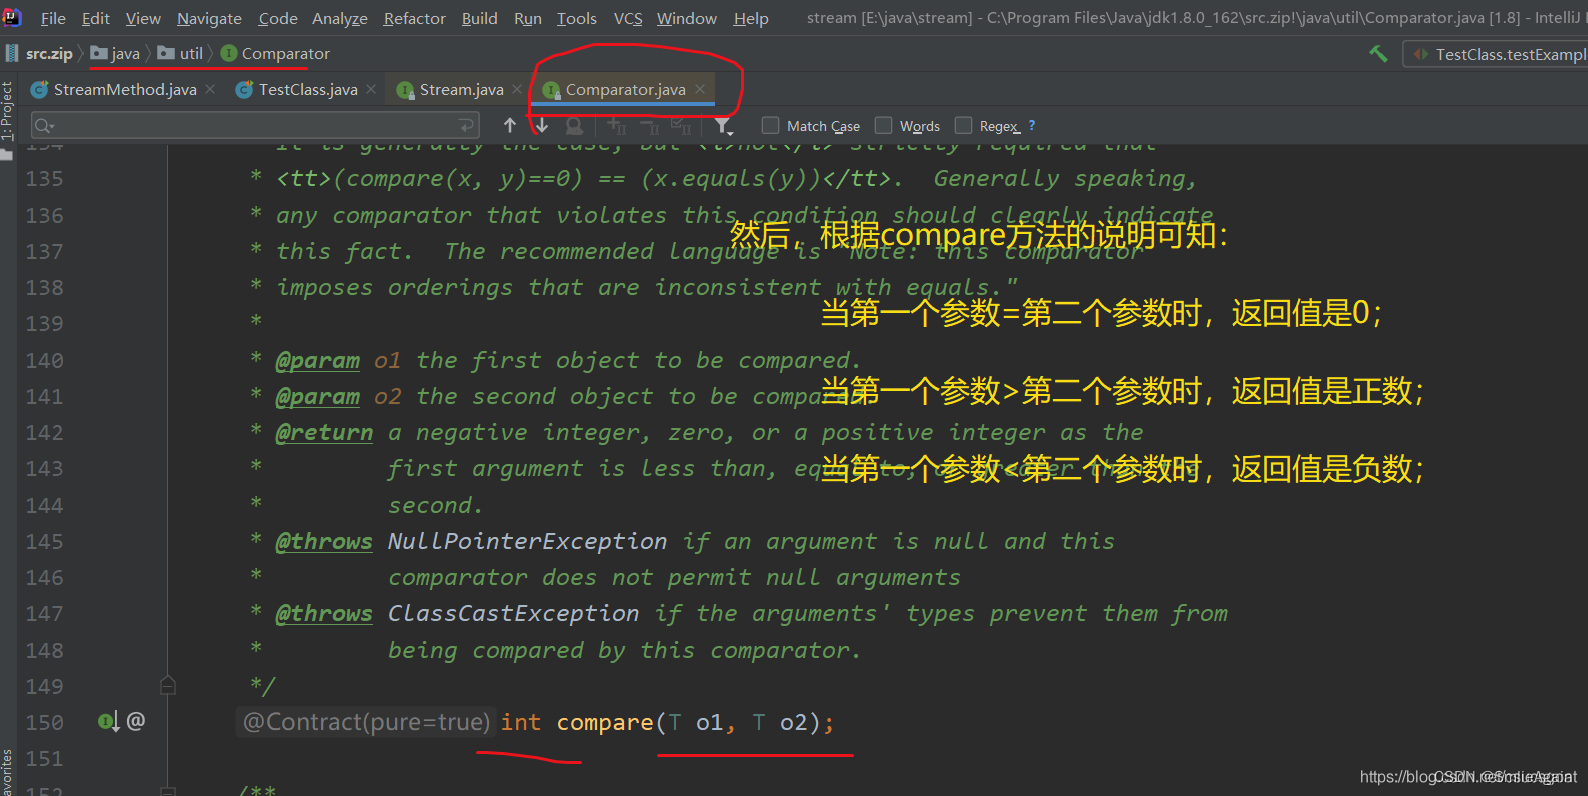This screenshot has width=1588, height=796.
Task: Click the green hammer Build Project icon
Action: pyautogui.click(x=1378, y=53)
